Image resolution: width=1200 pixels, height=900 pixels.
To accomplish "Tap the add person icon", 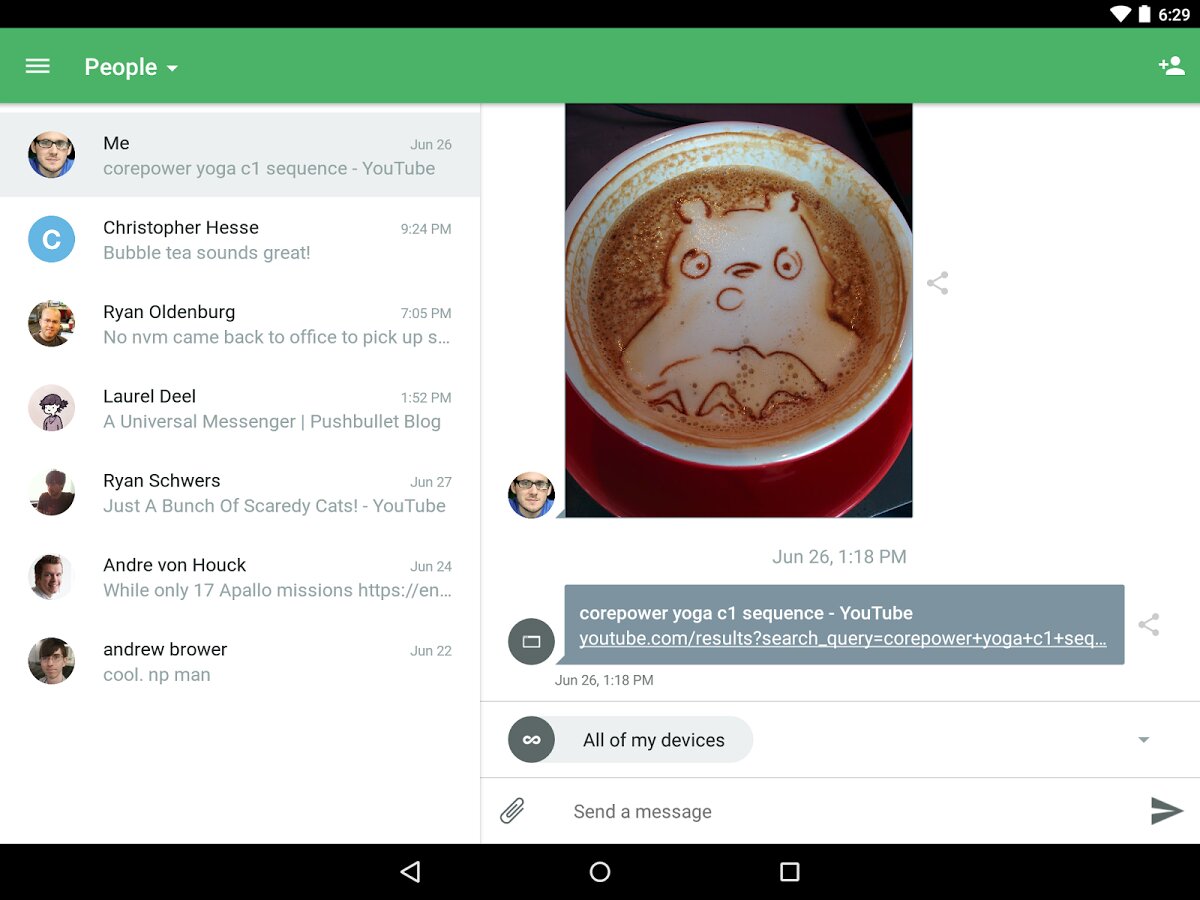I will [1171, 66].
